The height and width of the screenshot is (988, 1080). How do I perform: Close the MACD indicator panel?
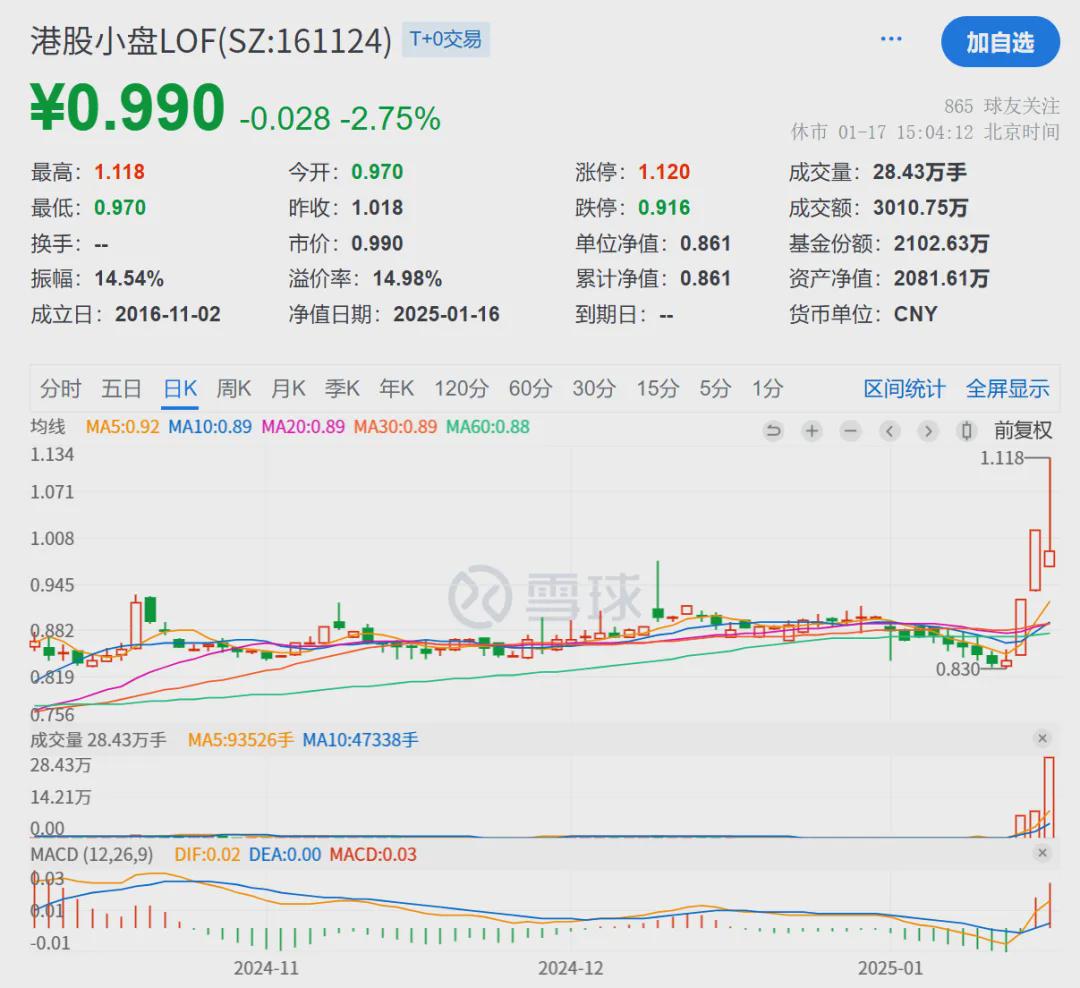pyautogui.click(x=1042, y=853)
